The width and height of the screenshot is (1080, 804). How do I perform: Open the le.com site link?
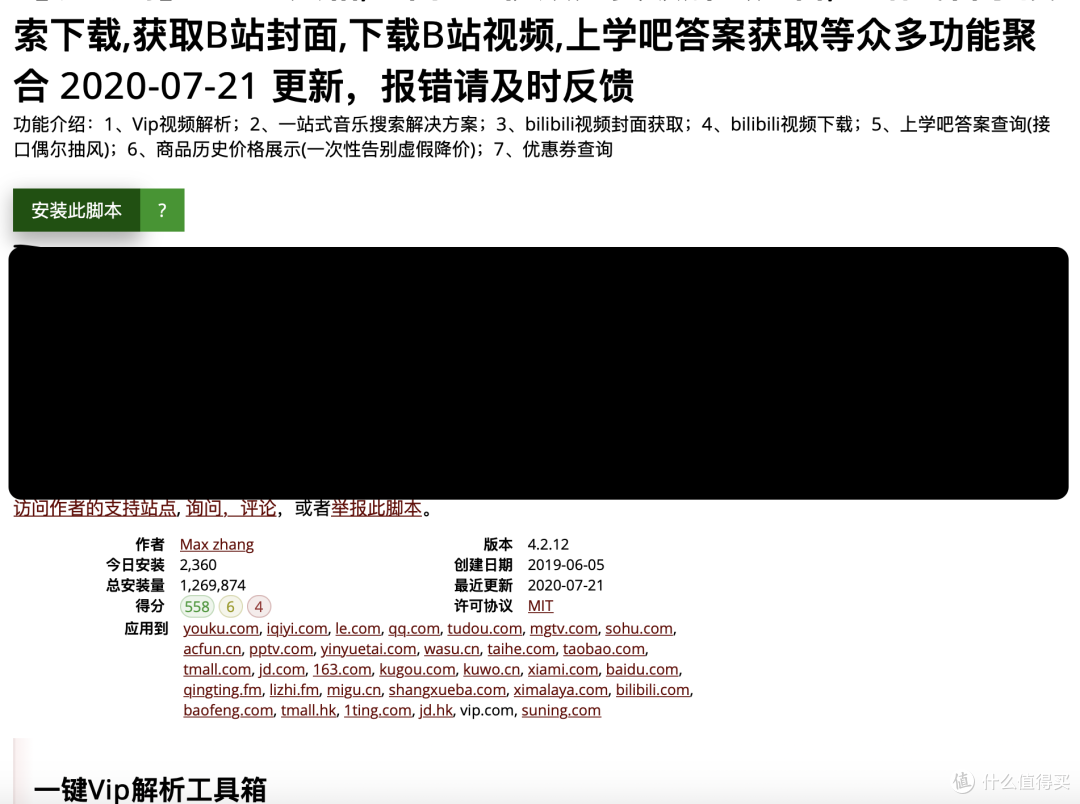(357, 628)
